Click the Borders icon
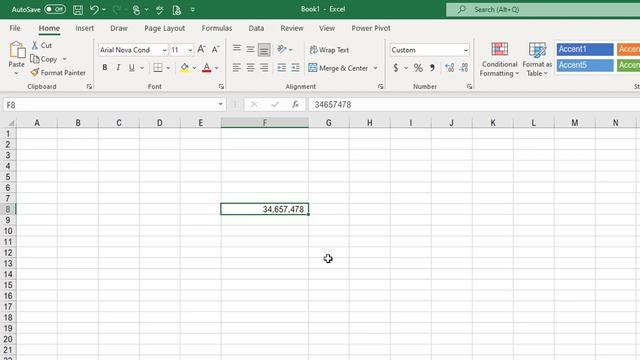This screenshot has width=640, height=360. (x=158, y=68)
